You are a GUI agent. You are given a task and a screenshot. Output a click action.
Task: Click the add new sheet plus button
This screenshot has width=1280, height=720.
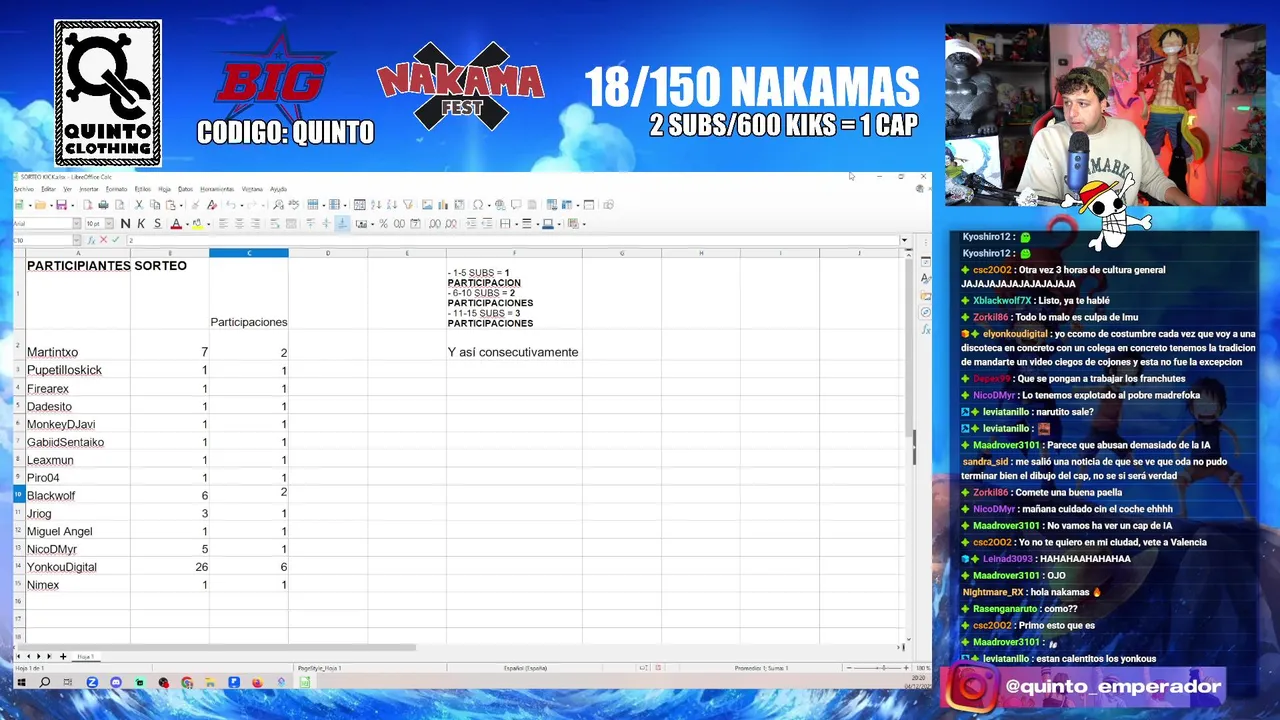(63, 656)
